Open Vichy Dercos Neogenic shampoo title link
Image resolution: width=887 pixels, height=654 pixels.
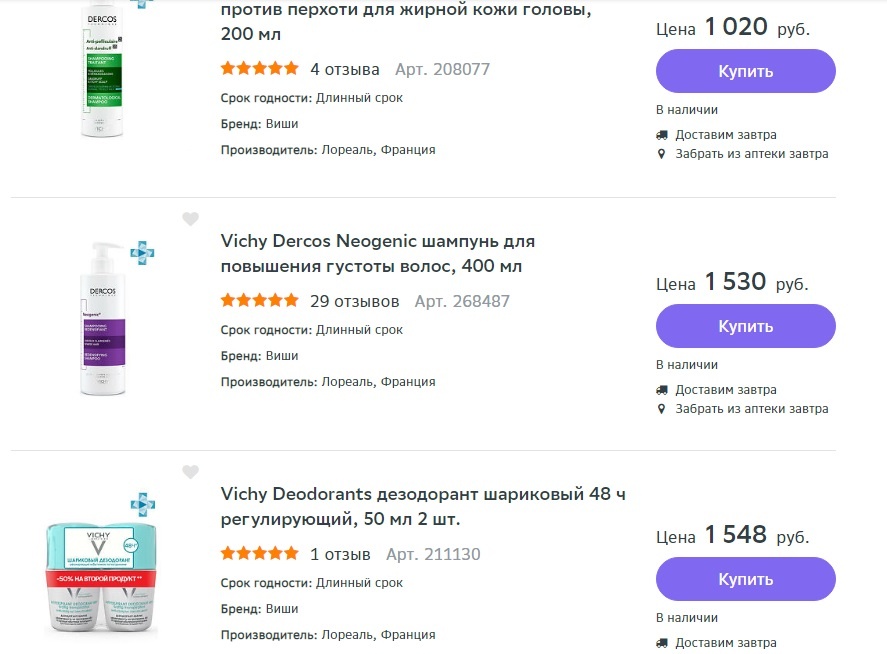point(377,253)
